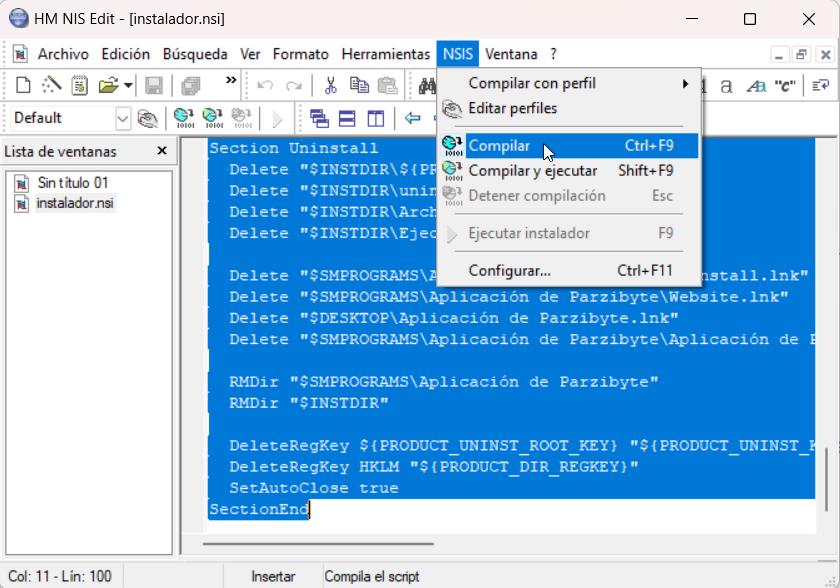
Task: Select Compilar y ejecutar menu entry
Action: 569,171
